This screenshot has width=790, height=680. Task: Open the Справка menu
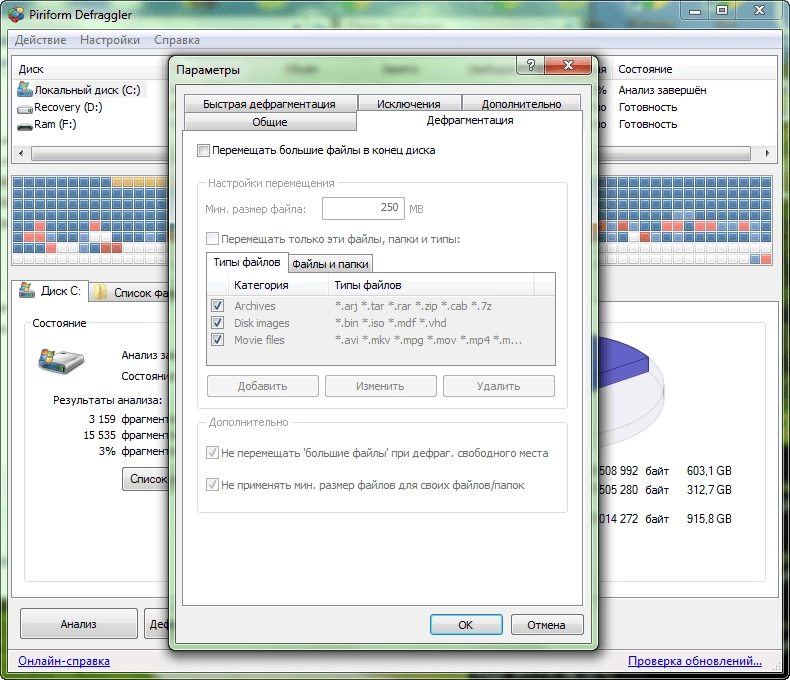click(x=177, y=40)
